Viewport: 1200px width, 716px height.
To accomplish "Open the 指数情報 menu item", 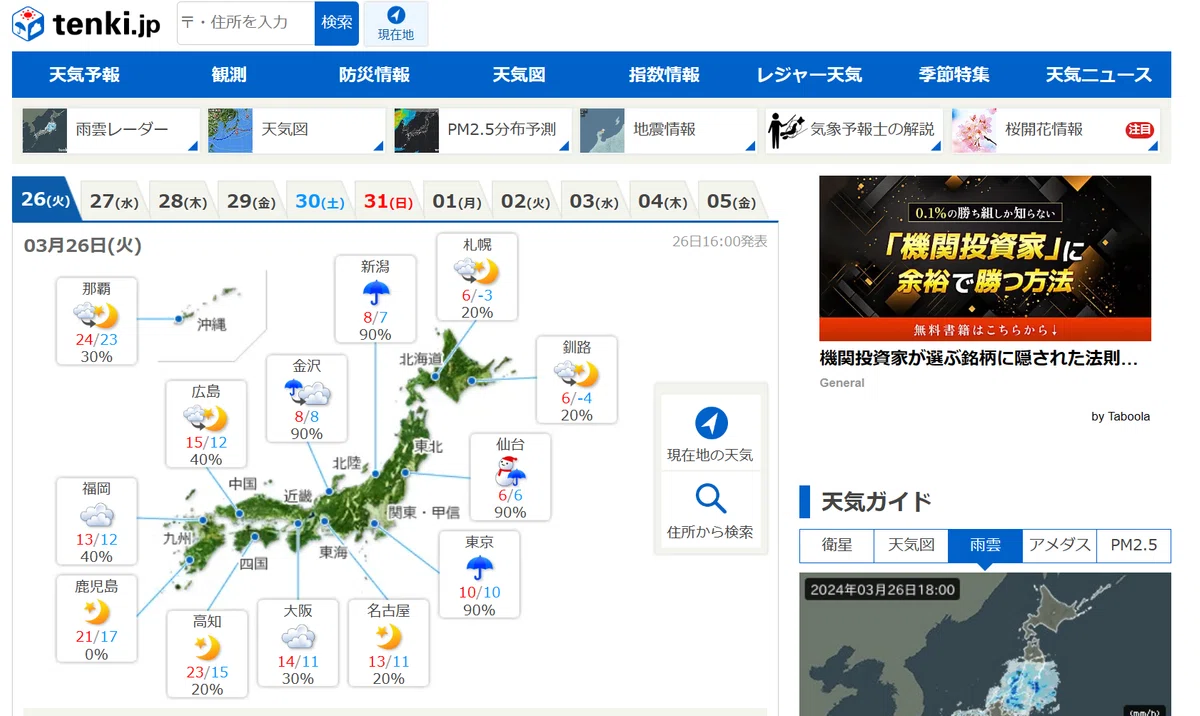I will [664, 75].
